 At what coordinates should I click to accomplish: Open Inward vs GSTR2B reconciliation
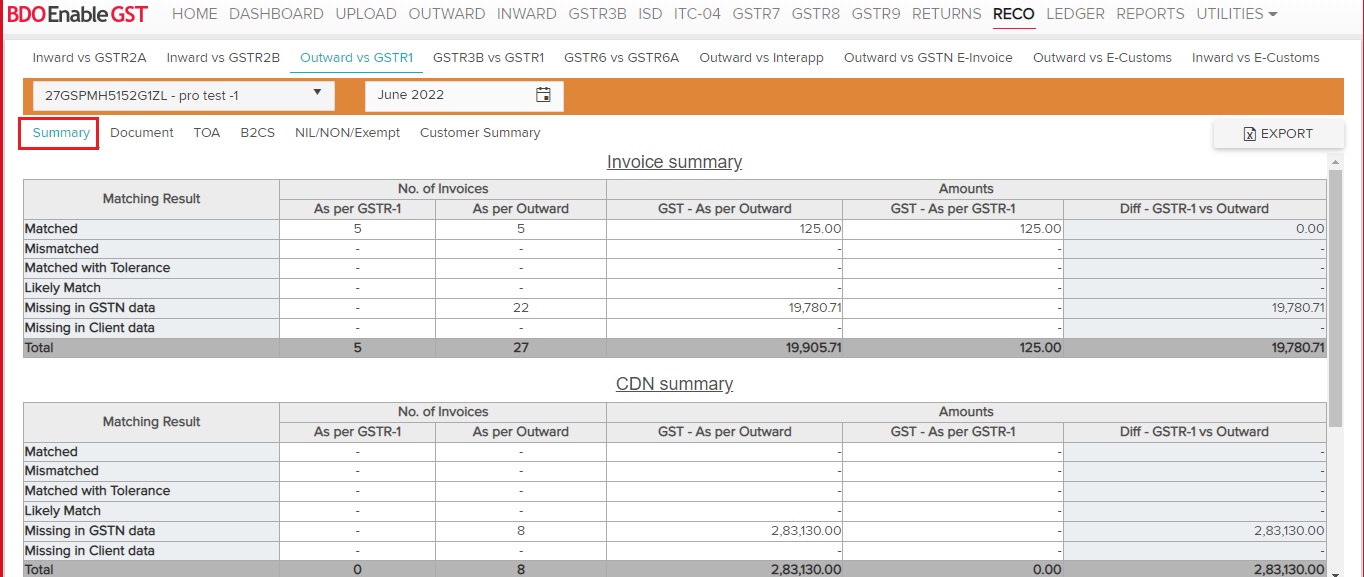pos(223,58)
